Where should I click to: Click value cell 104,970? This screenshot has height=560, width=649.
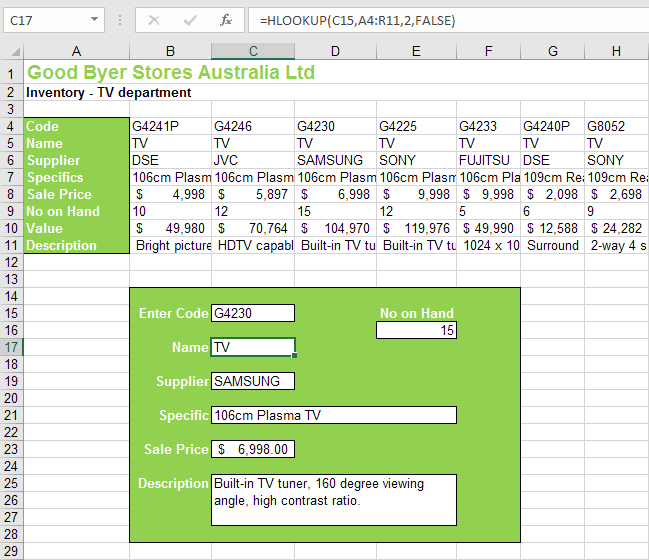[336, 228]
